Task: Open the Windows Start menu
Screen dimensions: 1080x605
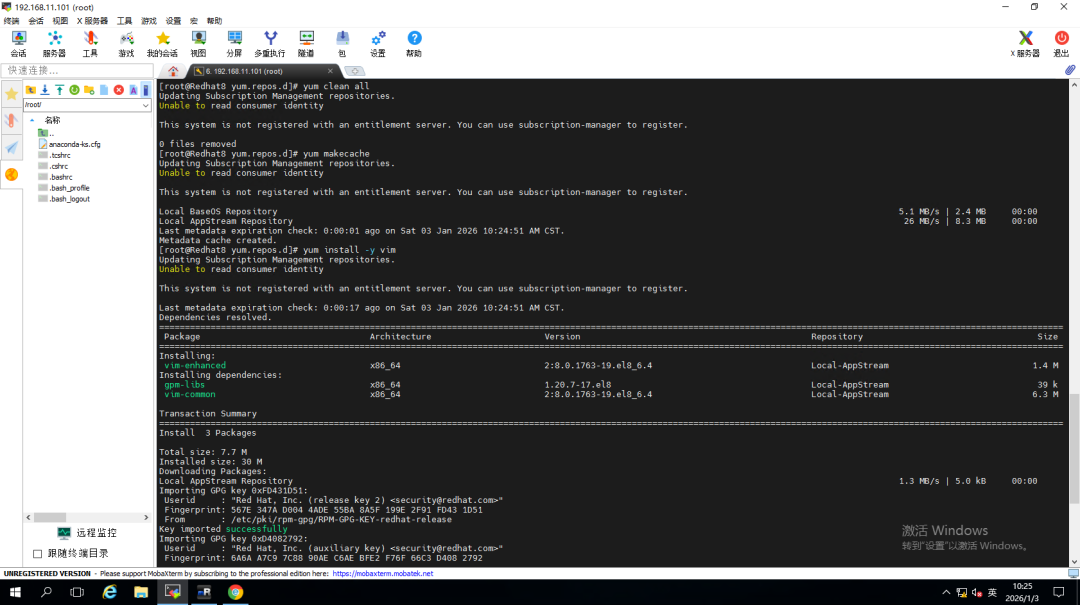Action: pos(14,592)
